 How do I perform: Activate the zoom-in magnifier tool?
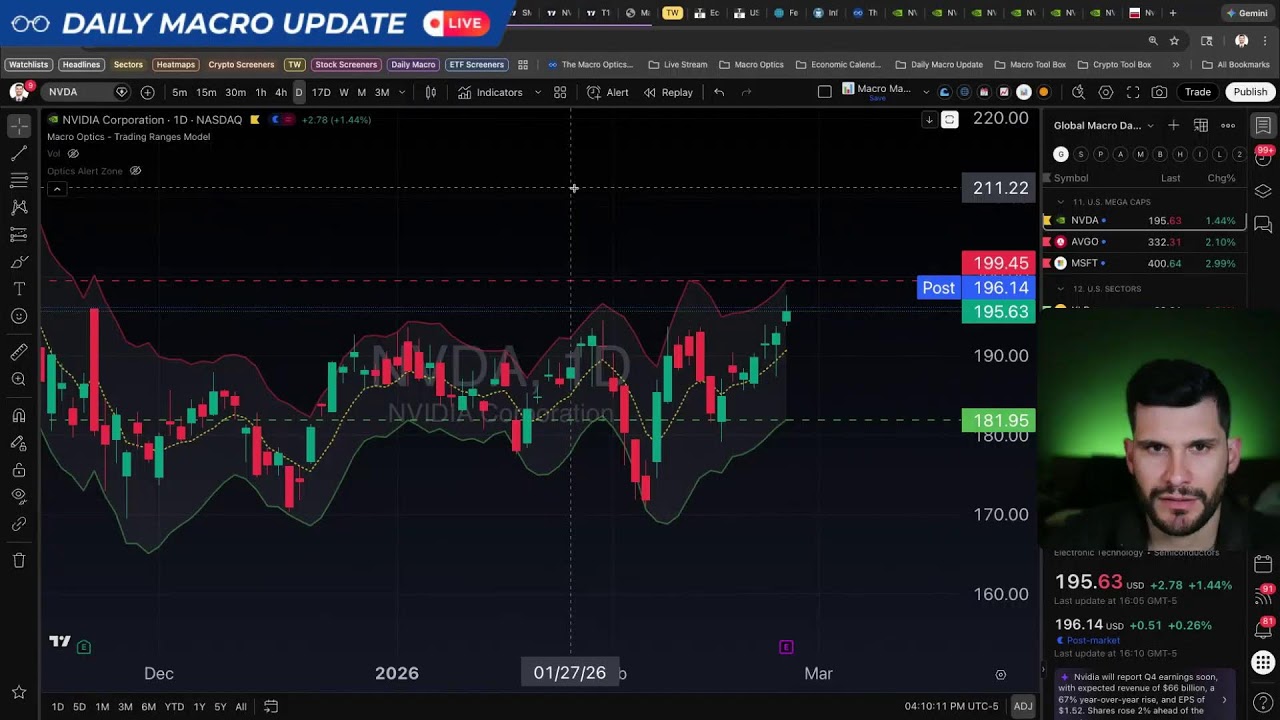(x=18, y=379)
